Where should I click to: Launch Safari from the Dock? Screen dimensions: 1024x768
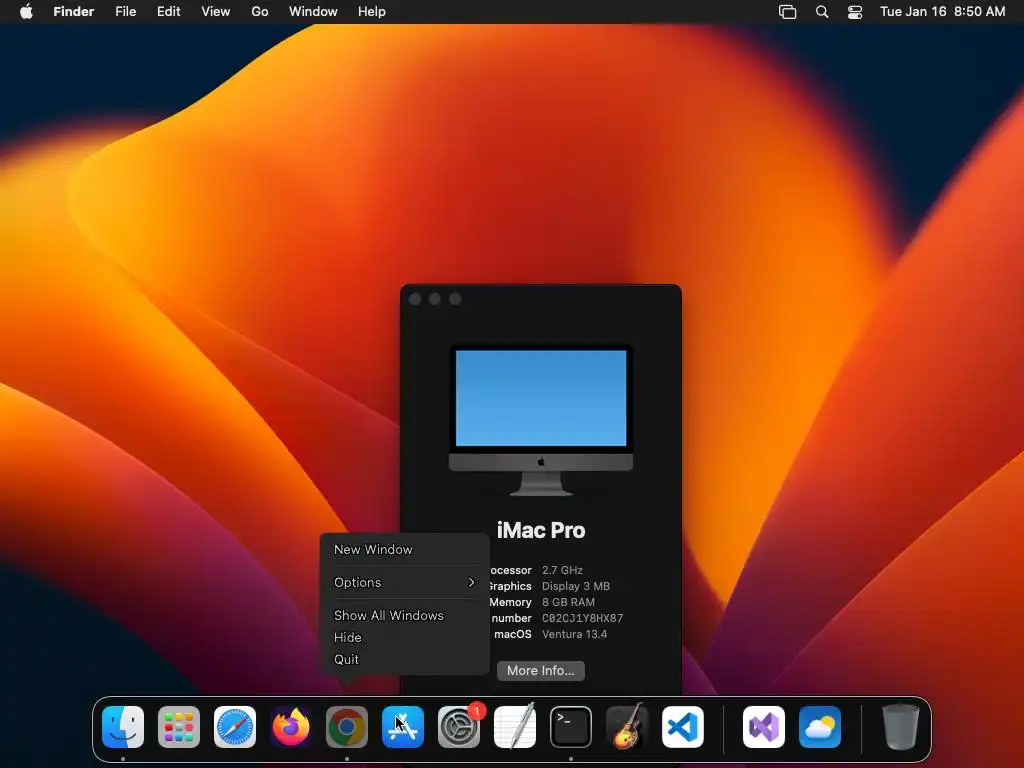pos(235,727)
